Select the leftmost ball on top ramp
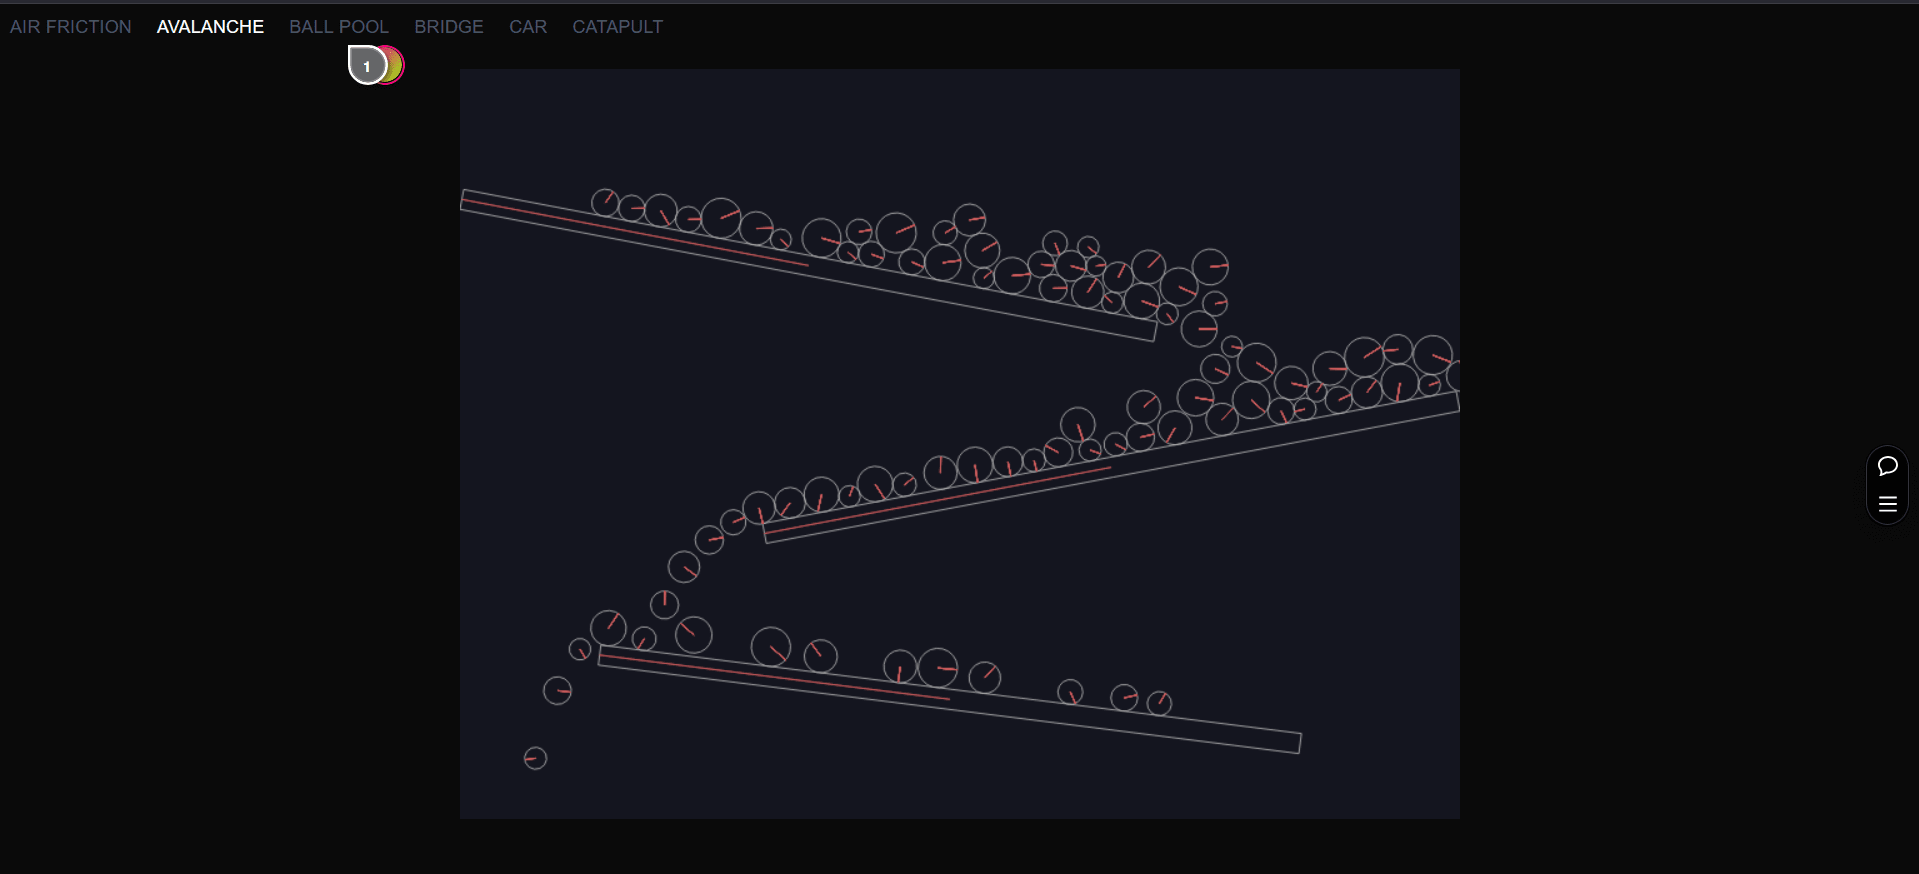 [605, 203]
